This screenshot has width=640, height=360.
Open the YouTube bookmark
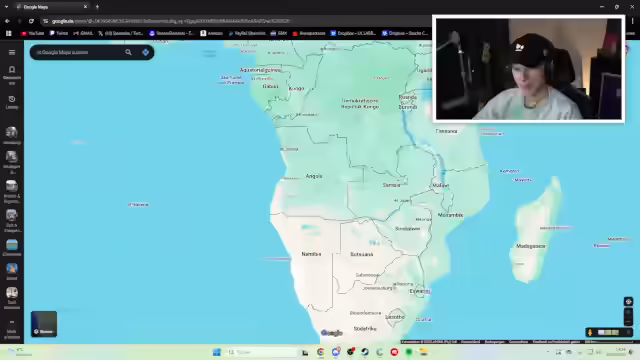click(32, 33)
